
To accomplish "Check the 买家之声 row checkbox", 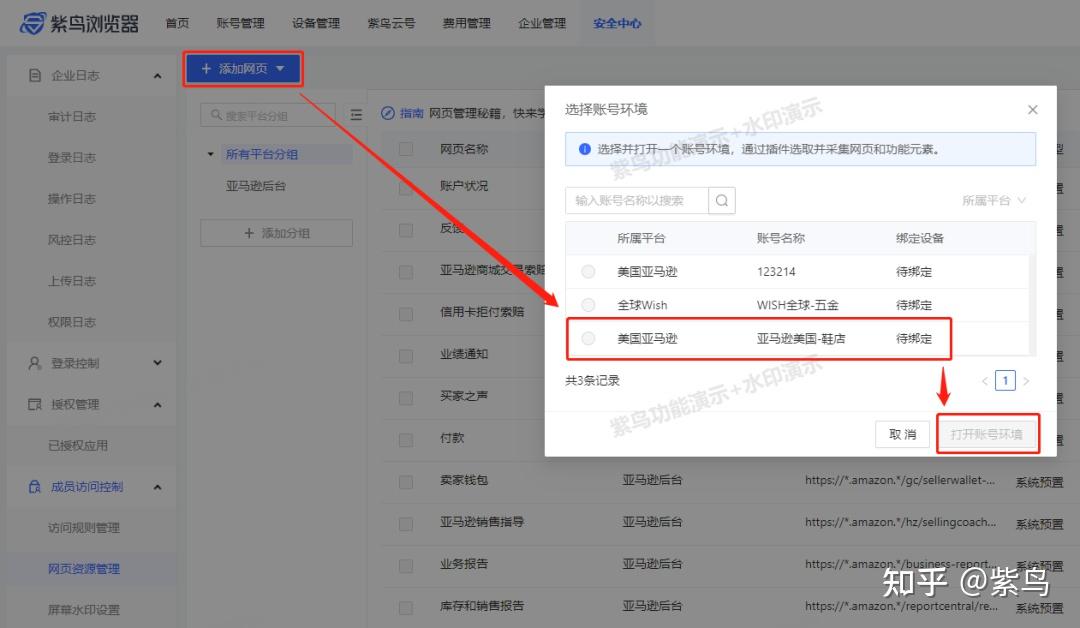I will [x=406, y=398].
